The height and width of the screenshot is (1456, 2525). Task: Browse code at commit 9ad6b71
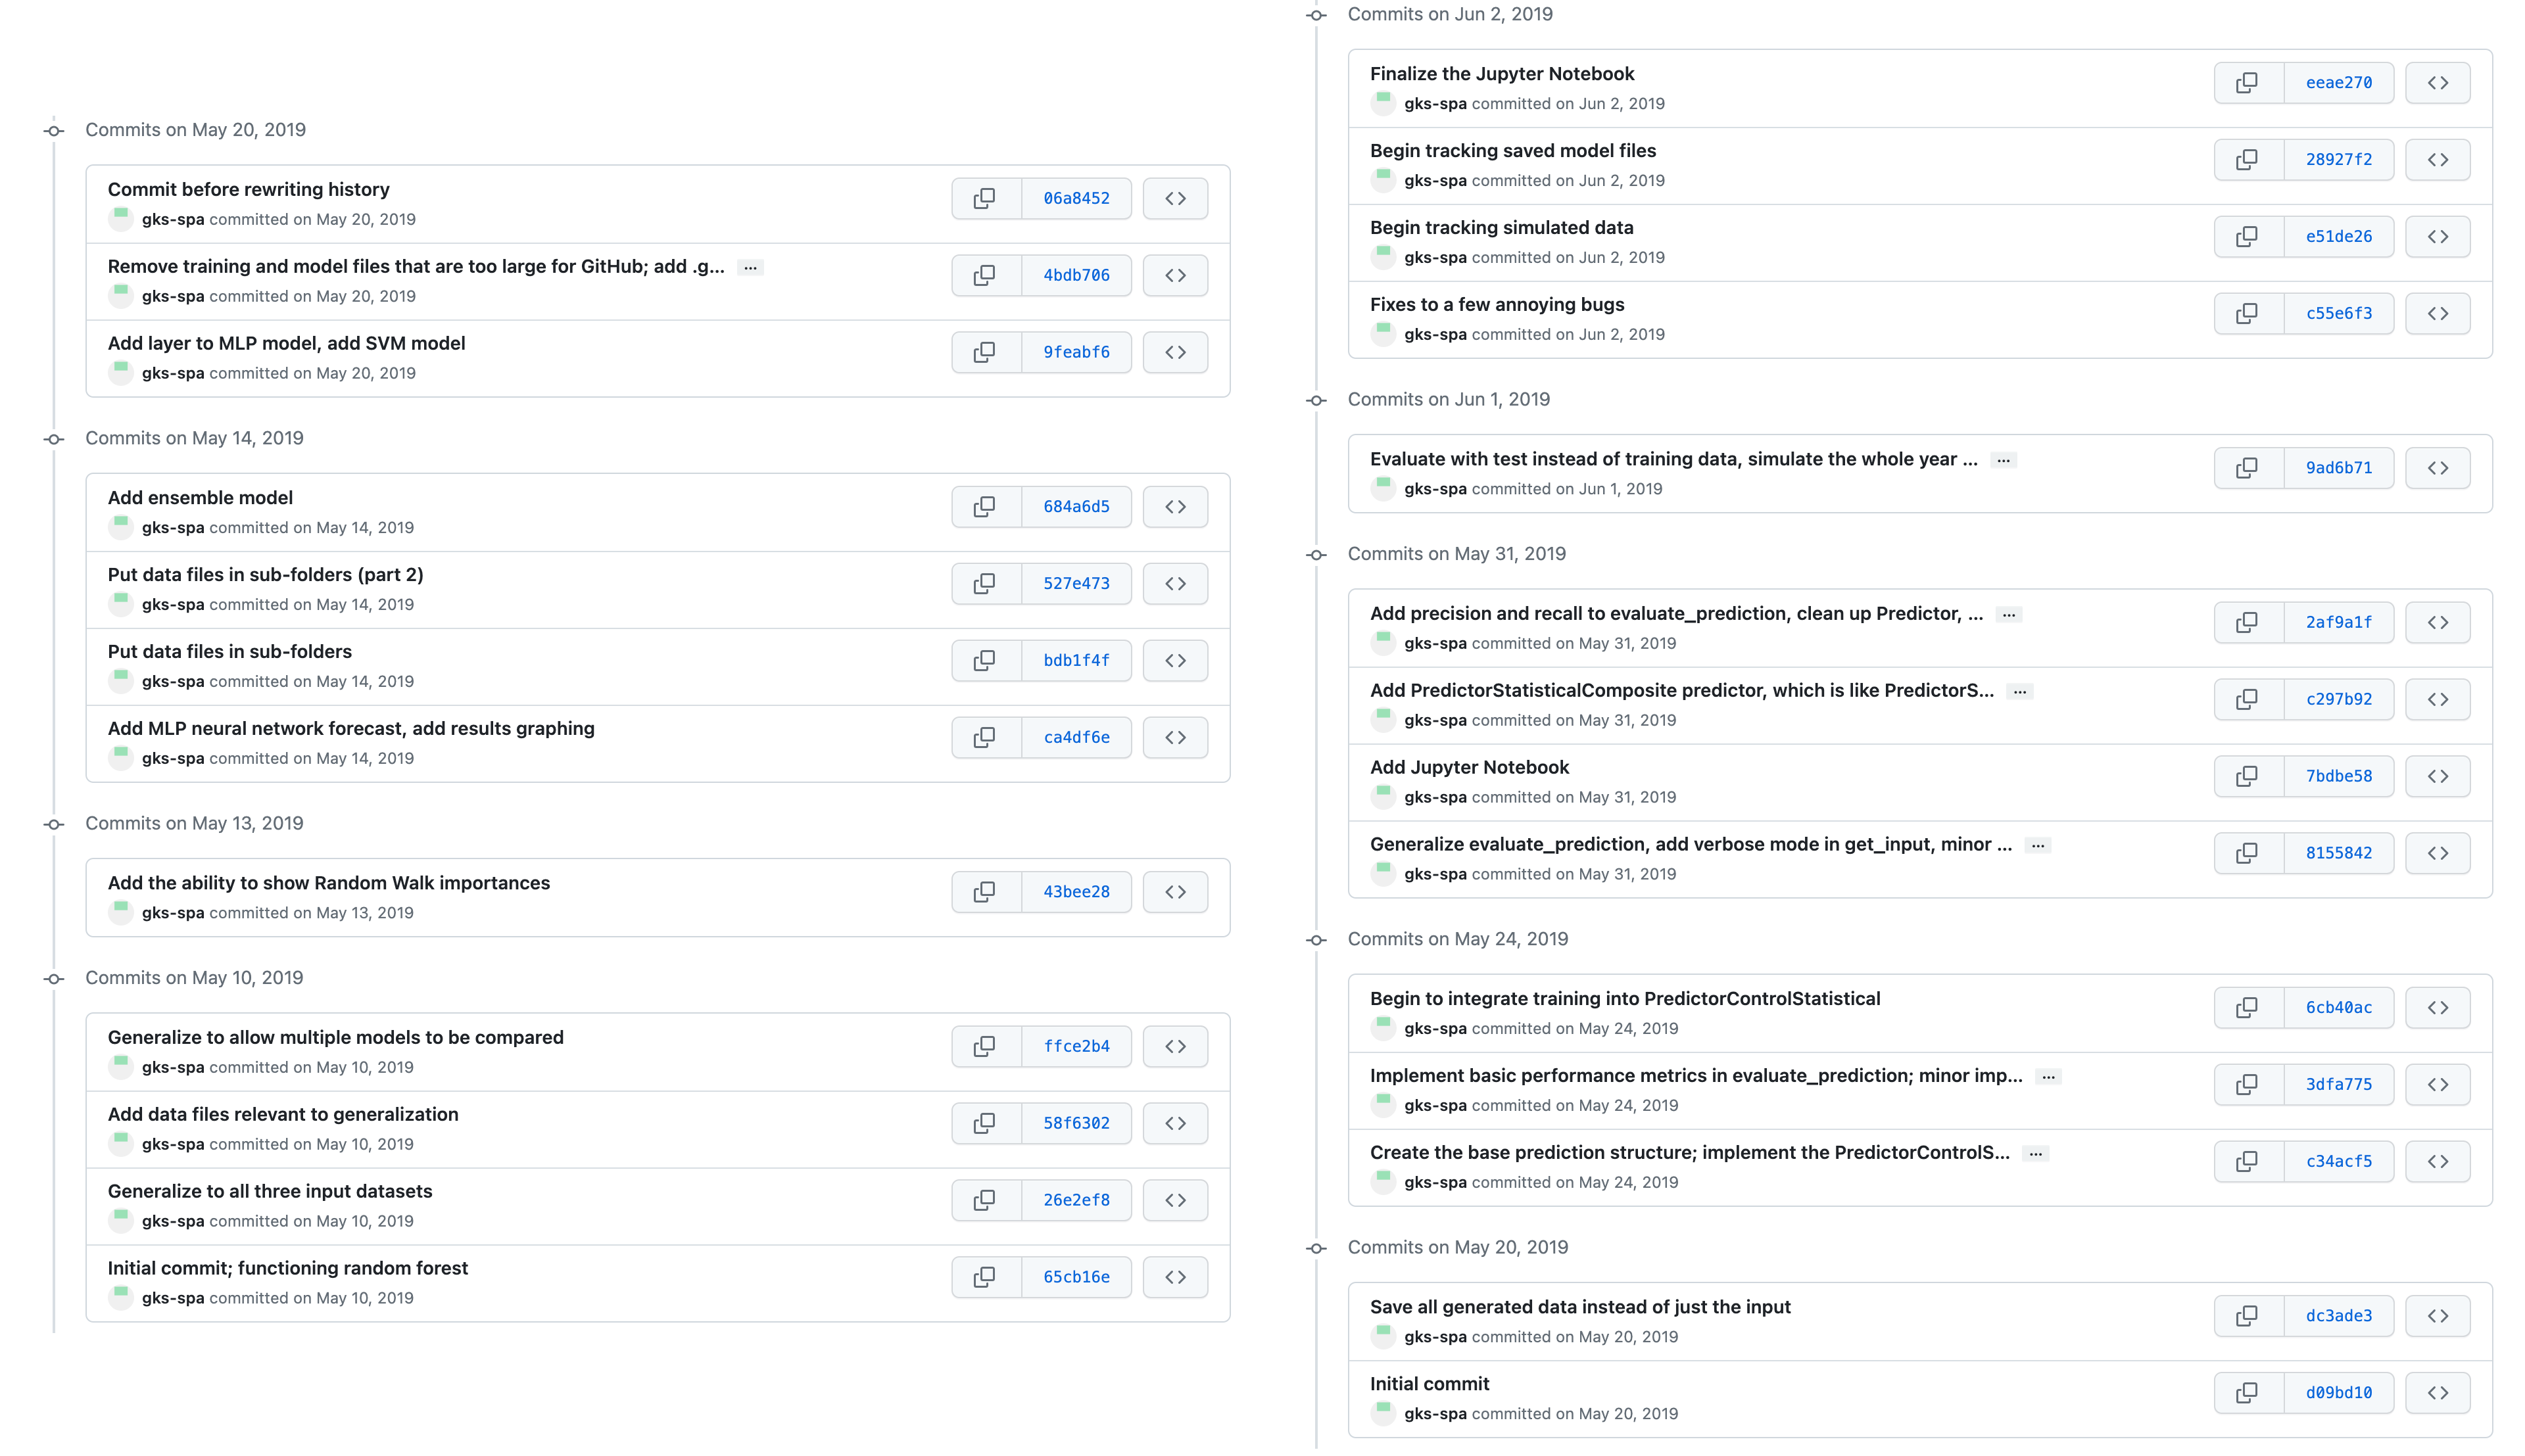(x=2438, y=468)
